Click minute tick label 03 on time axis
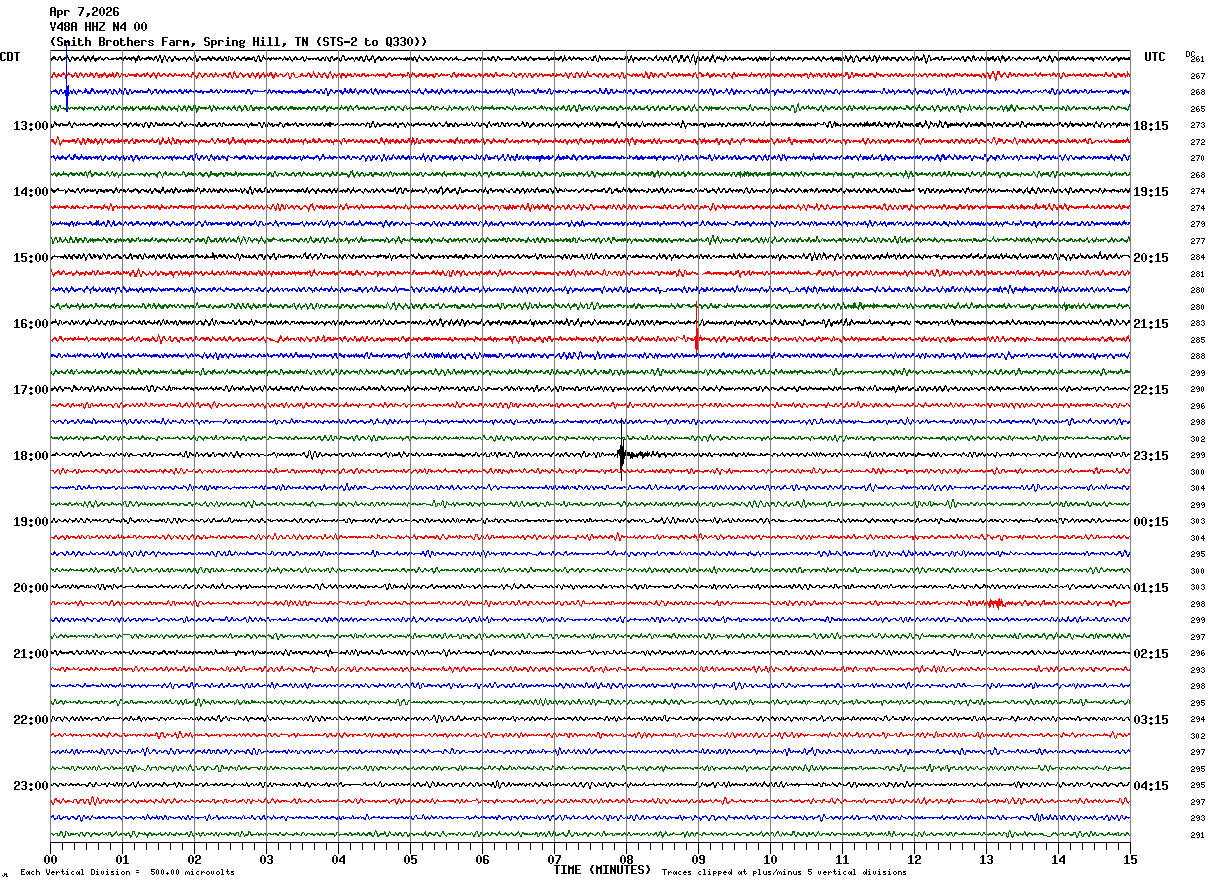The image size is (1210, 886). [x=266, y=859]
